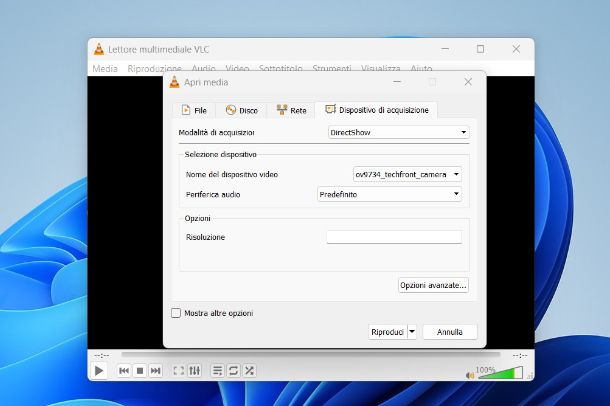Click the playback seek bar

coord(310,354)
